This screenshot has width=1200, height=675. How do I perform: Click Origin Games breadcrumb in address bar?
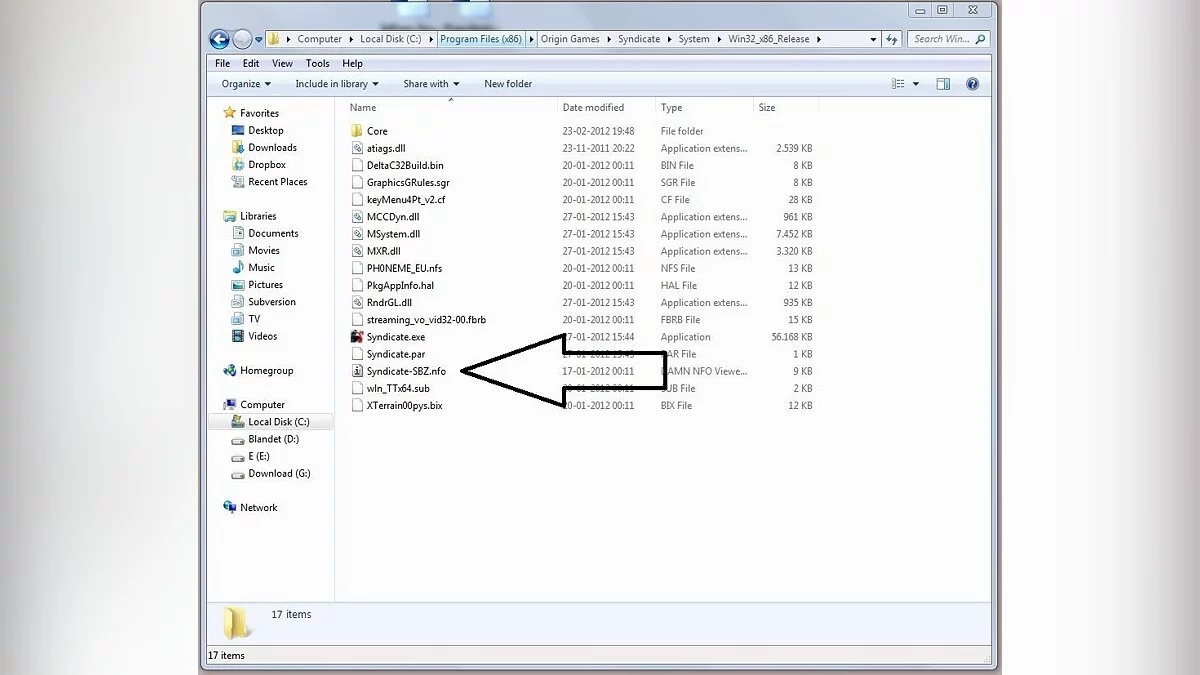pos(570,39)
